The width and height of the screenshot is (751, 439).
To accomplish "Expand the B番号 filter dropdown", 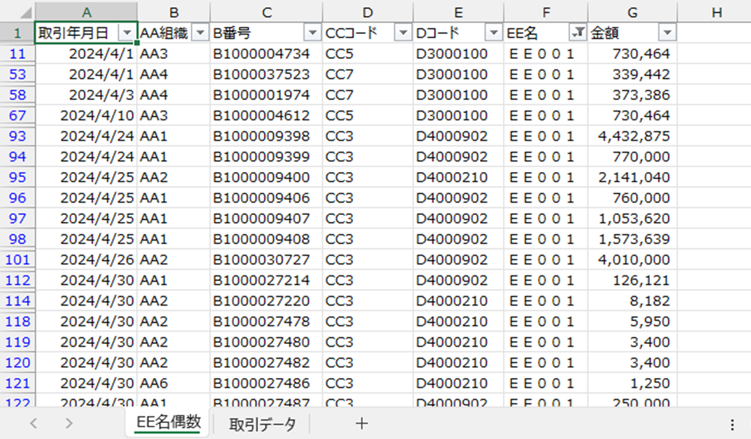I will (x=311, y=32).
